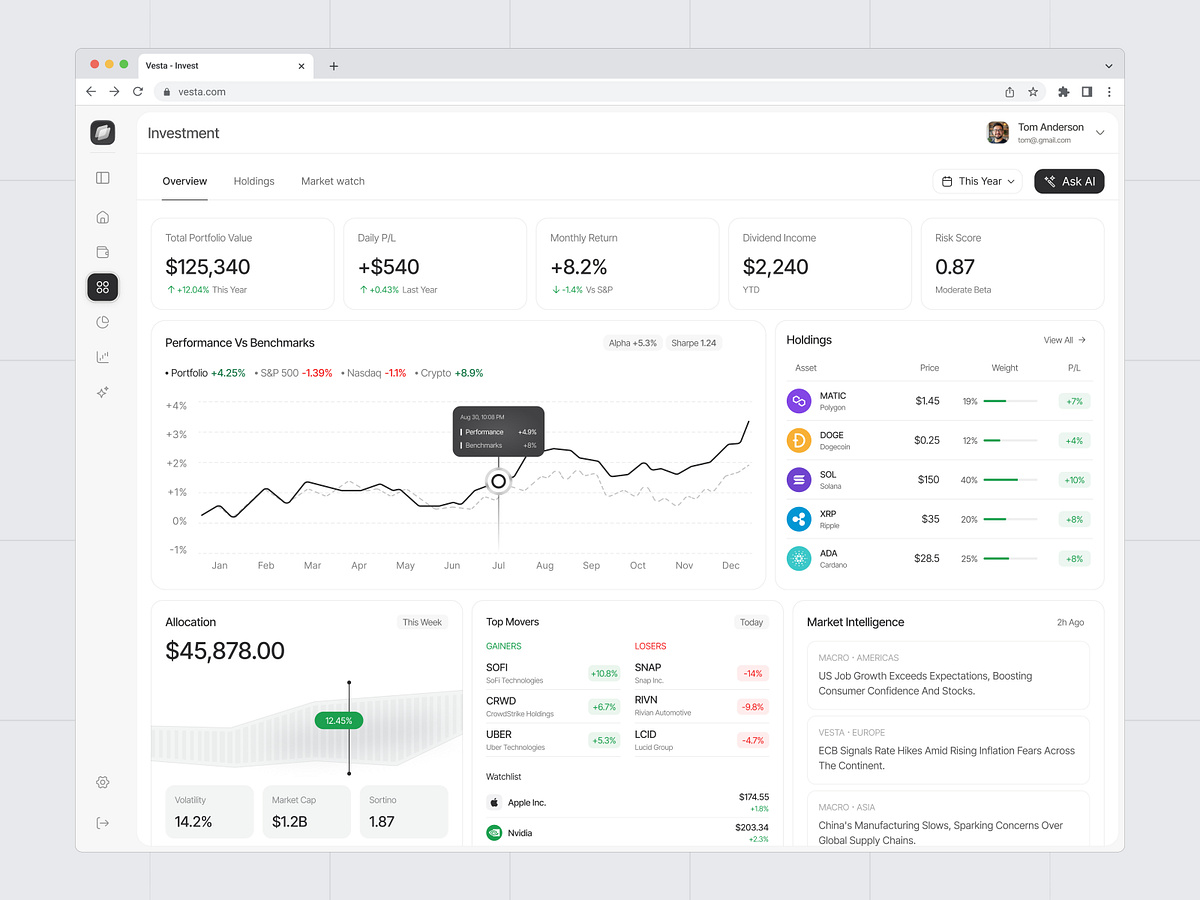1200x900 pixels.
Task: Click the logout icon in sidebar
Action: pyautogui.click(x=102, y=823)
